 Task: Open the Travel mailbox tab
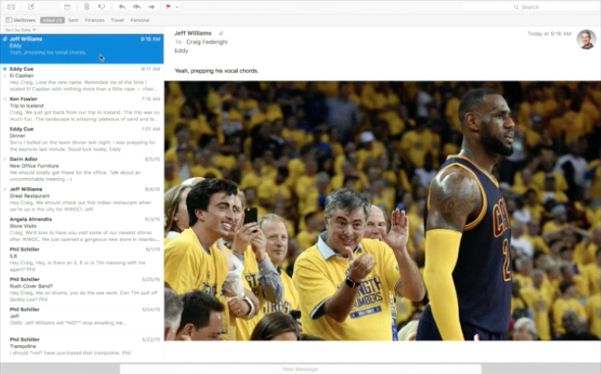[118, 20]
